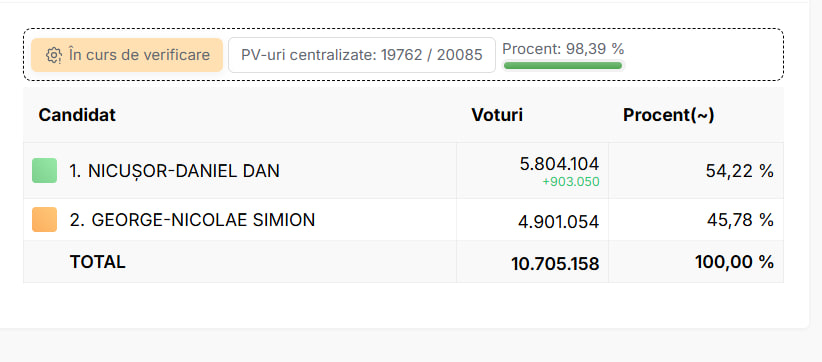822x362 pixels.
Task: Click the 'PV-uri centralizate: 19762 / 20085' box
Action: point(362,55)
